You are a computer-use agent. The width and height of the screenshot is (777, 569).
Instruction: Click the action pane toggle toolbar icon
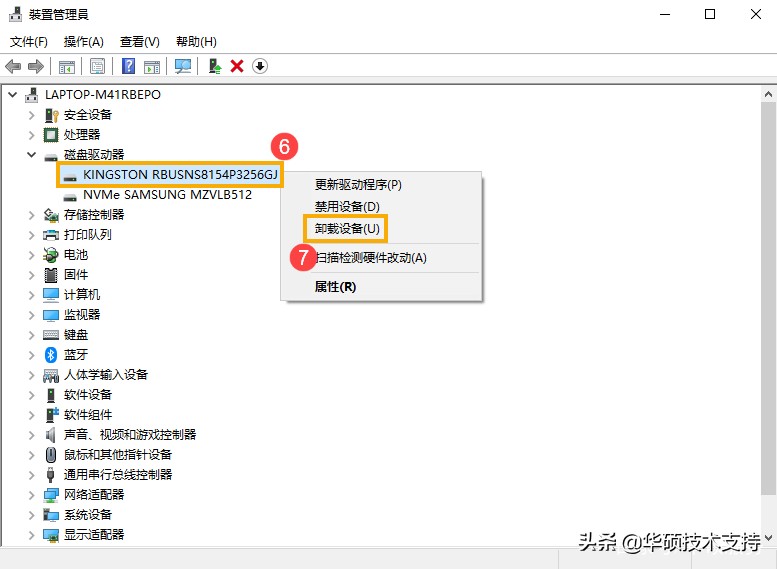coord(152,66)
